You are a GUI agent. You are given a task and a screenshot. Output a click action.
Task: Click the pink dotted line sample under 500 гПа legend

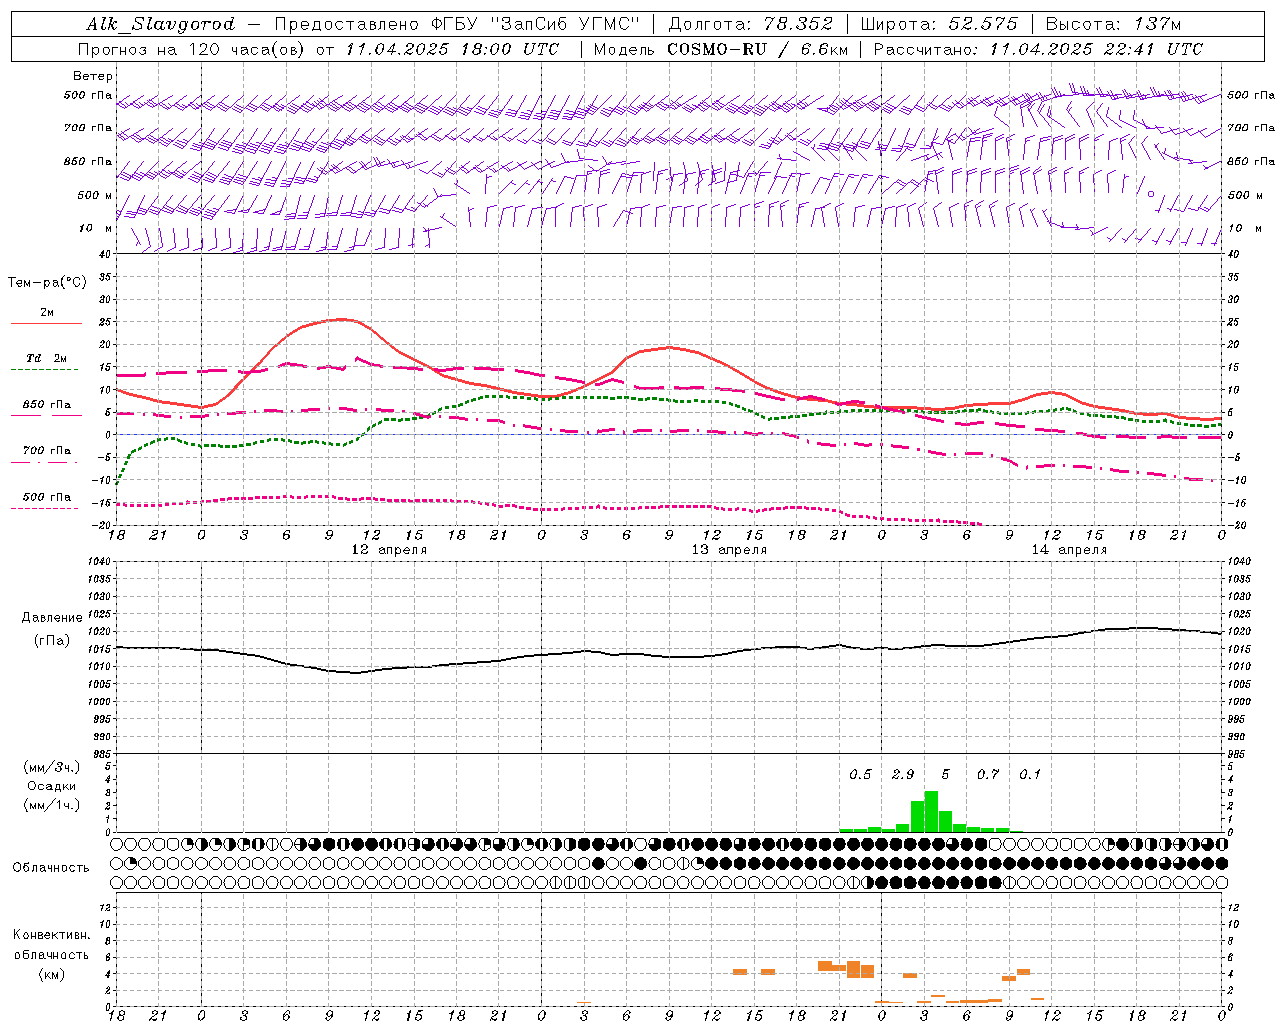(44, 509)
